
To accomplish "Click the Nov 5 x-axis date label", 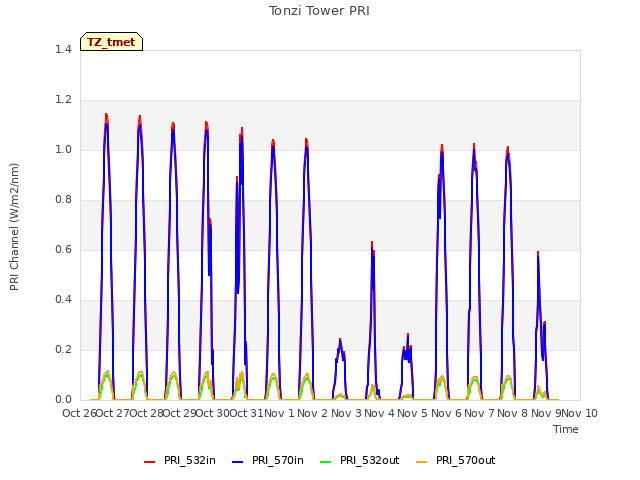I will point(413,413).
